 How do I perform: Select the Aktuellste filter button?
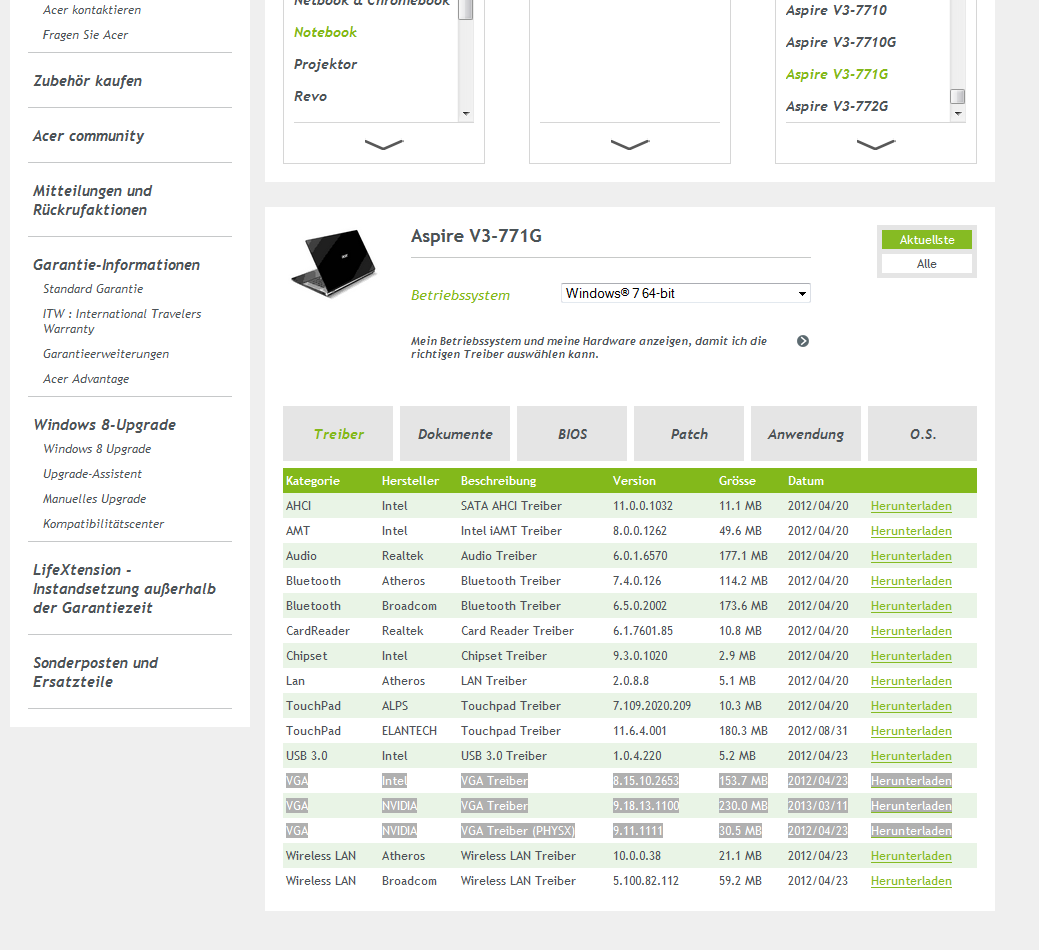(926, 240)
